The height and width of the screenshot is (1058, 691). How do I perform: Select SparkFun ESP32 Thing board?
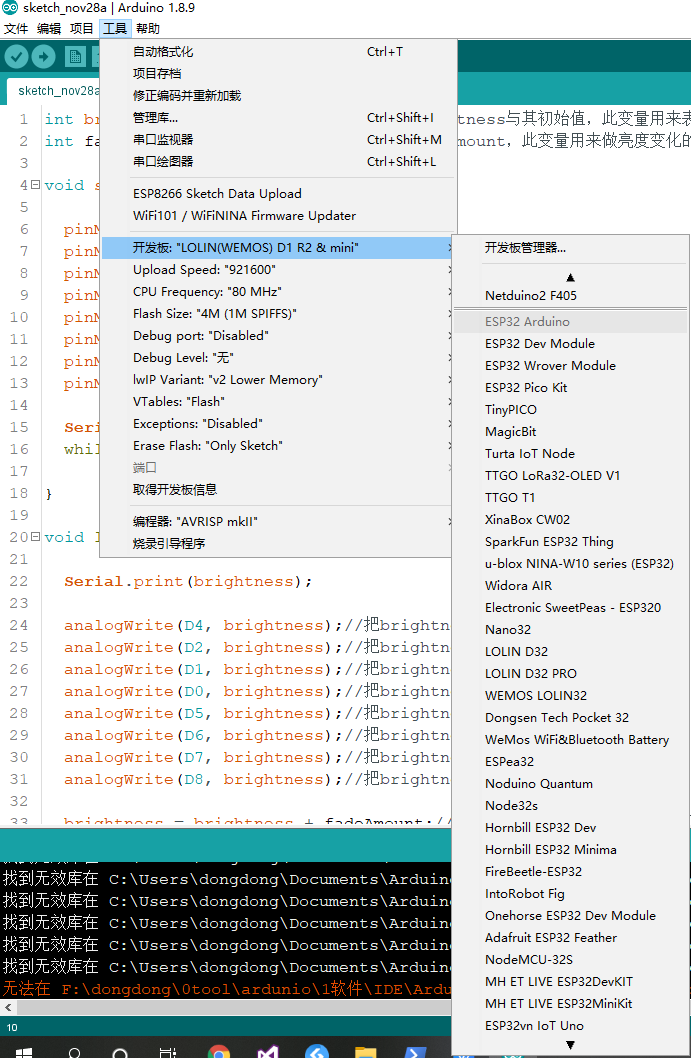pos(571,542)
